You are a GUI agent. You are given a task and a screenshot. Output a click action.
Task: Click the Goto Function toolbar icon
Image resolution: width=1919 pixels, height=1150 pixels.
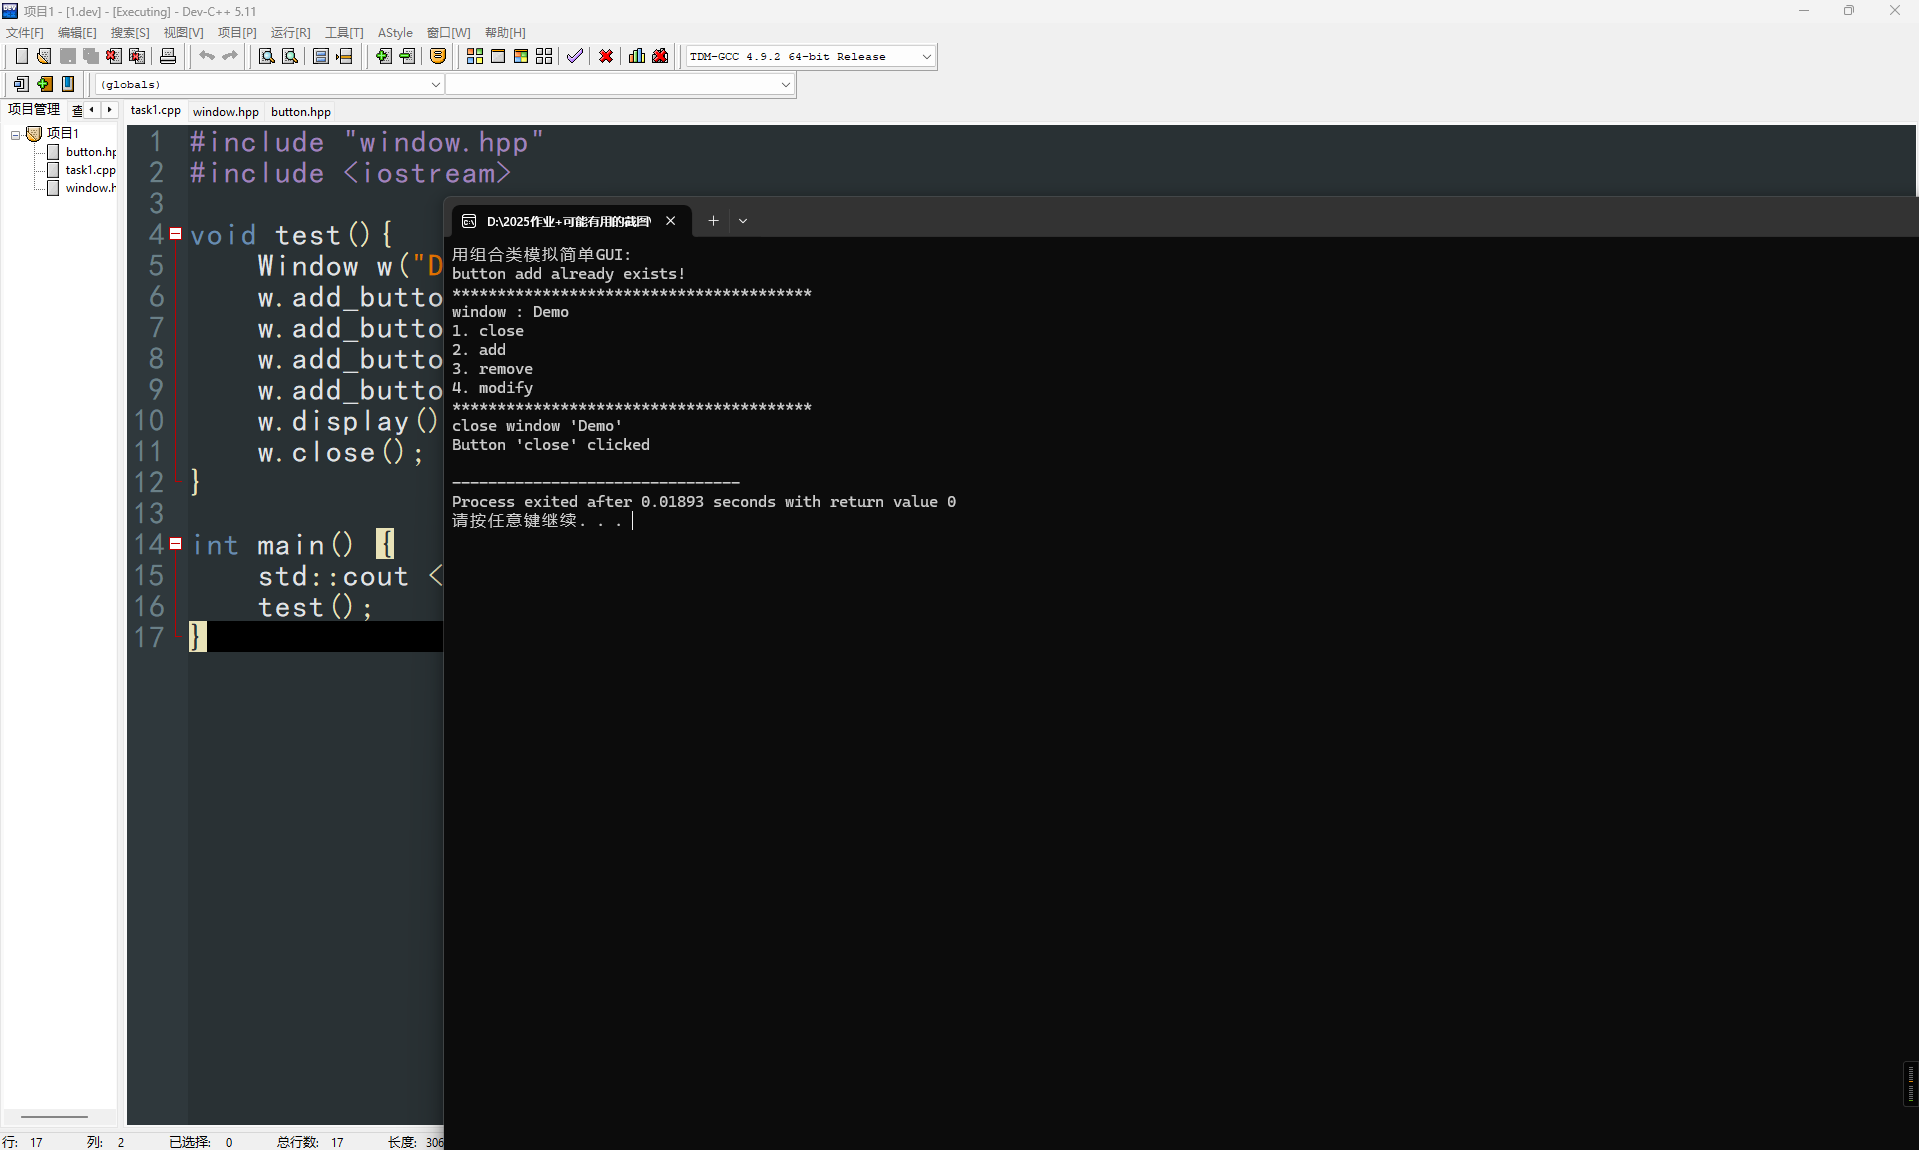point(321,56)
